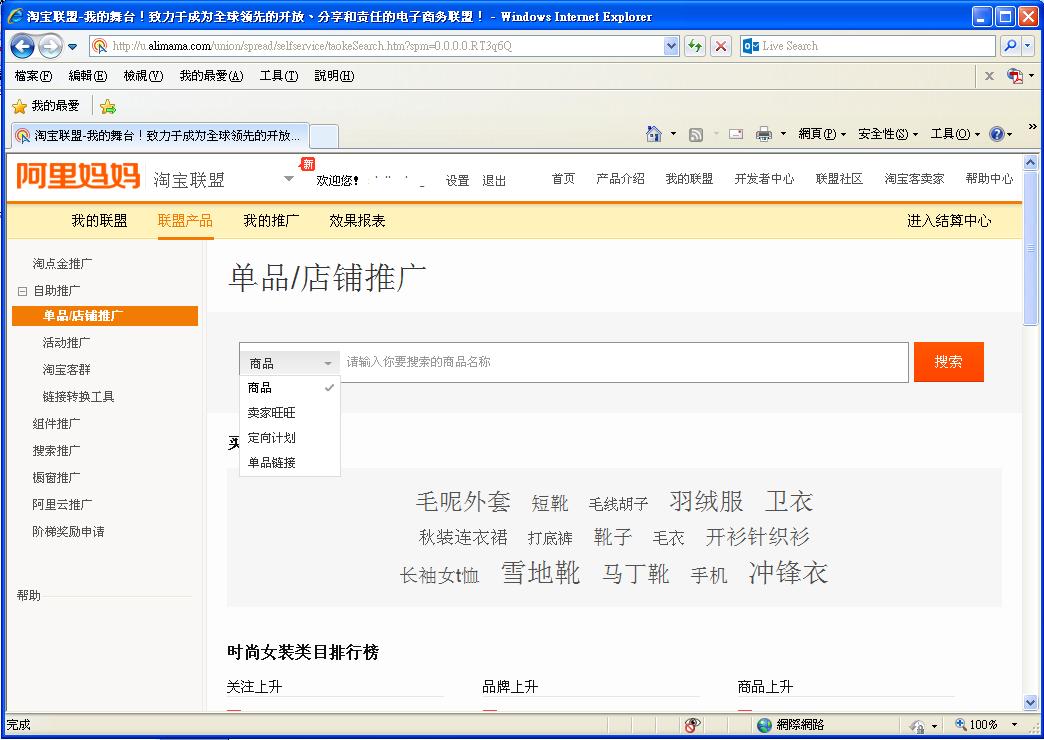
Task: Click the browser Forward arrow button
Action: point(50,46)
